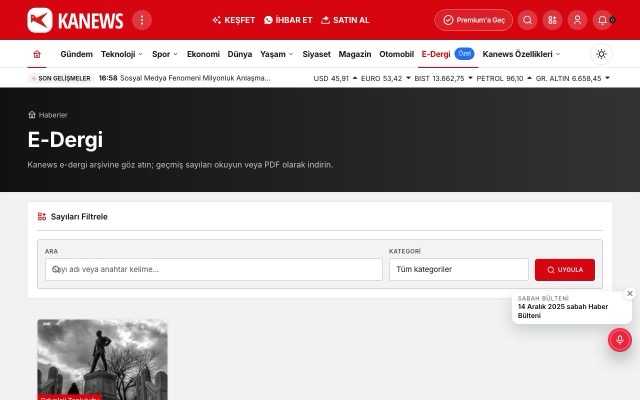Open the Gündem menu item
The height and width of the screenshot is (400, 640).
click(76, 54)
